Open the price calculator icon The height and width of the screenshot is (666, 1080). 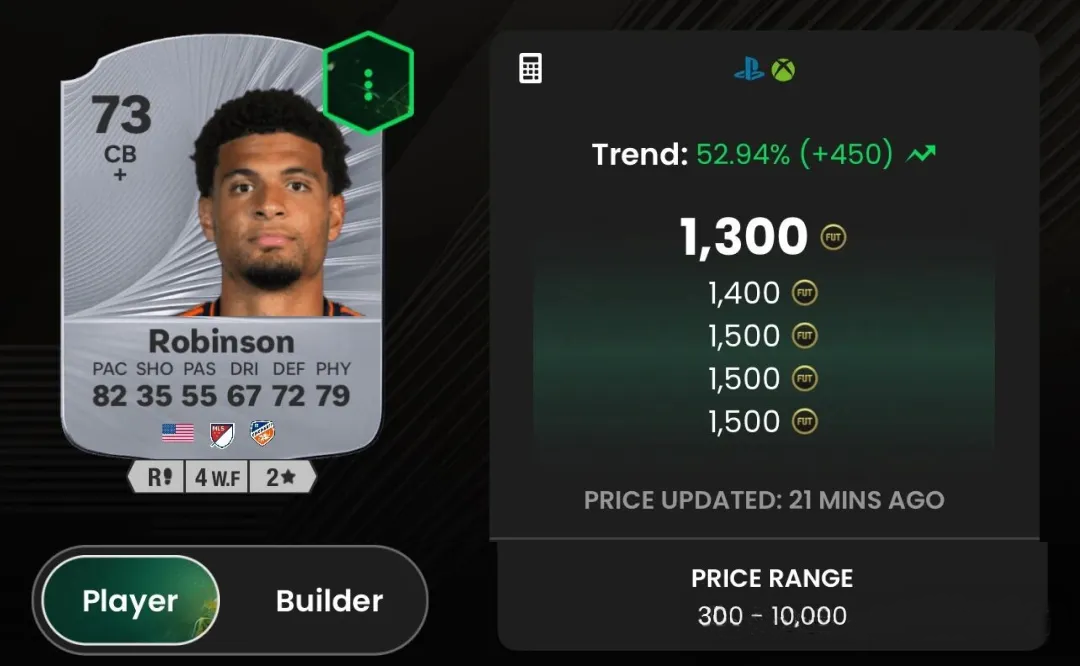[530, 68]
